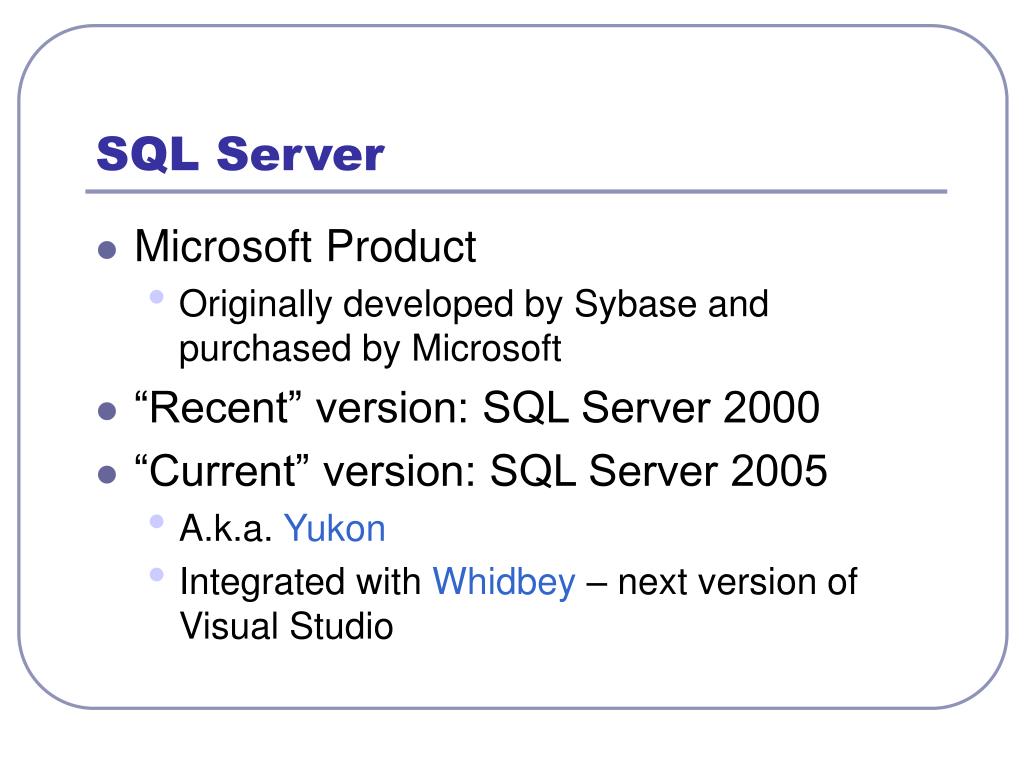Click the bullet beside Recent version line
Viewport: 1024px width, 768px height.
point(107,411)
